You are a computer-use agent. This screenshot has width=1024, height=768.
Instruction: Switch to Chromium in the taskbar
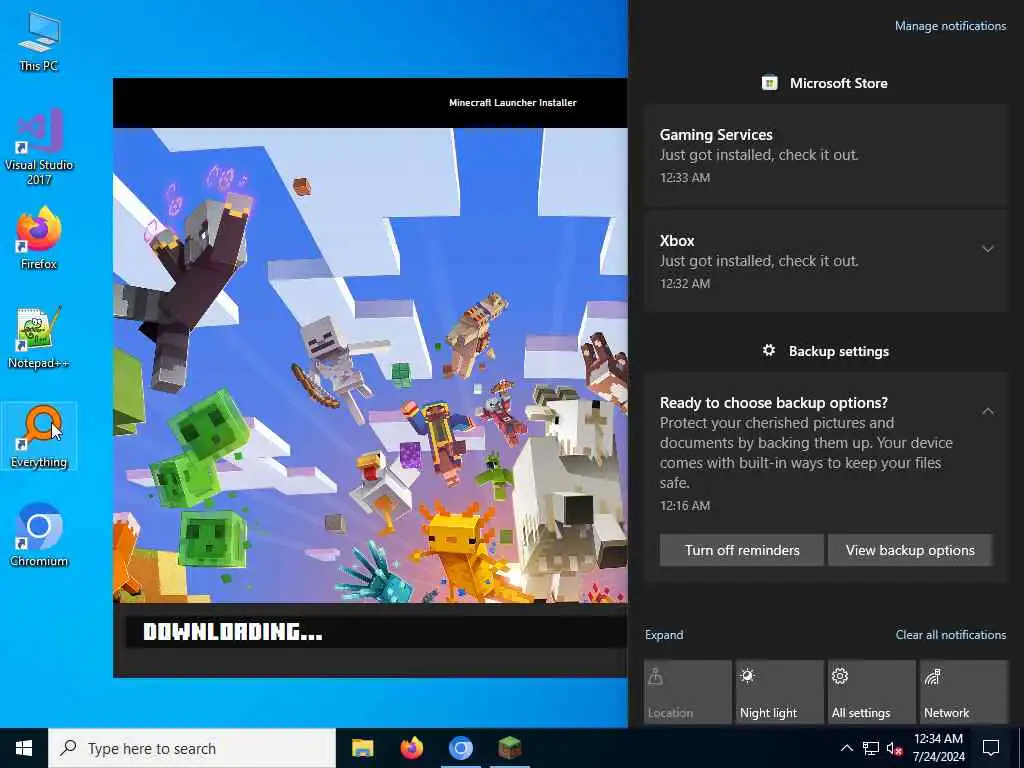click(460, 748)
